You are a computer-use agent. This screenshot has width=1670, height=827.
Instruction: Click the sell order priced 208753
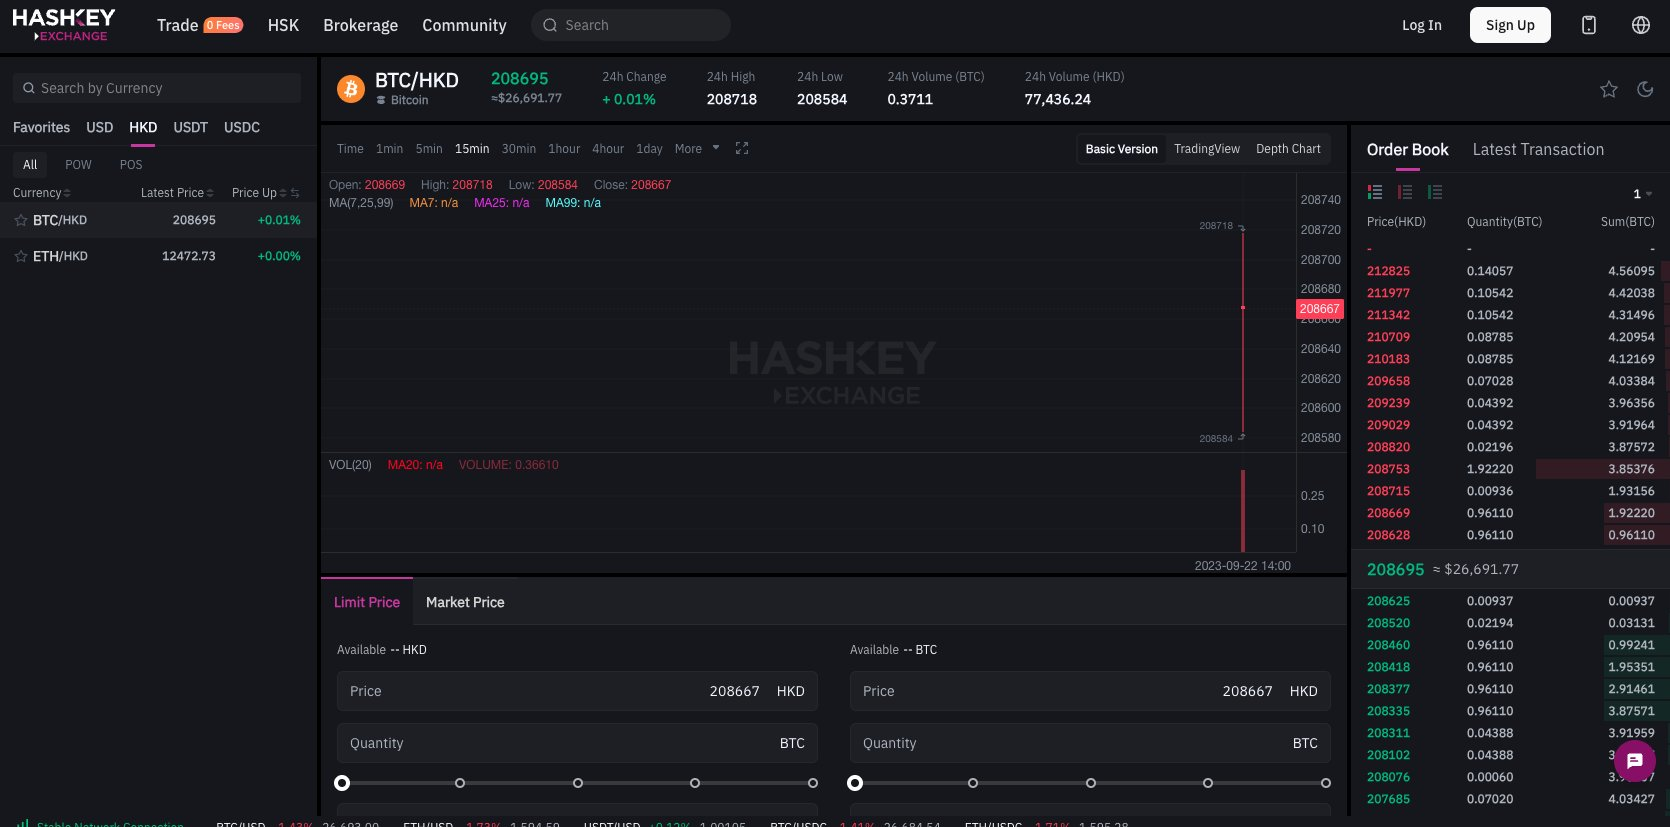click(x=1510, y=469)
